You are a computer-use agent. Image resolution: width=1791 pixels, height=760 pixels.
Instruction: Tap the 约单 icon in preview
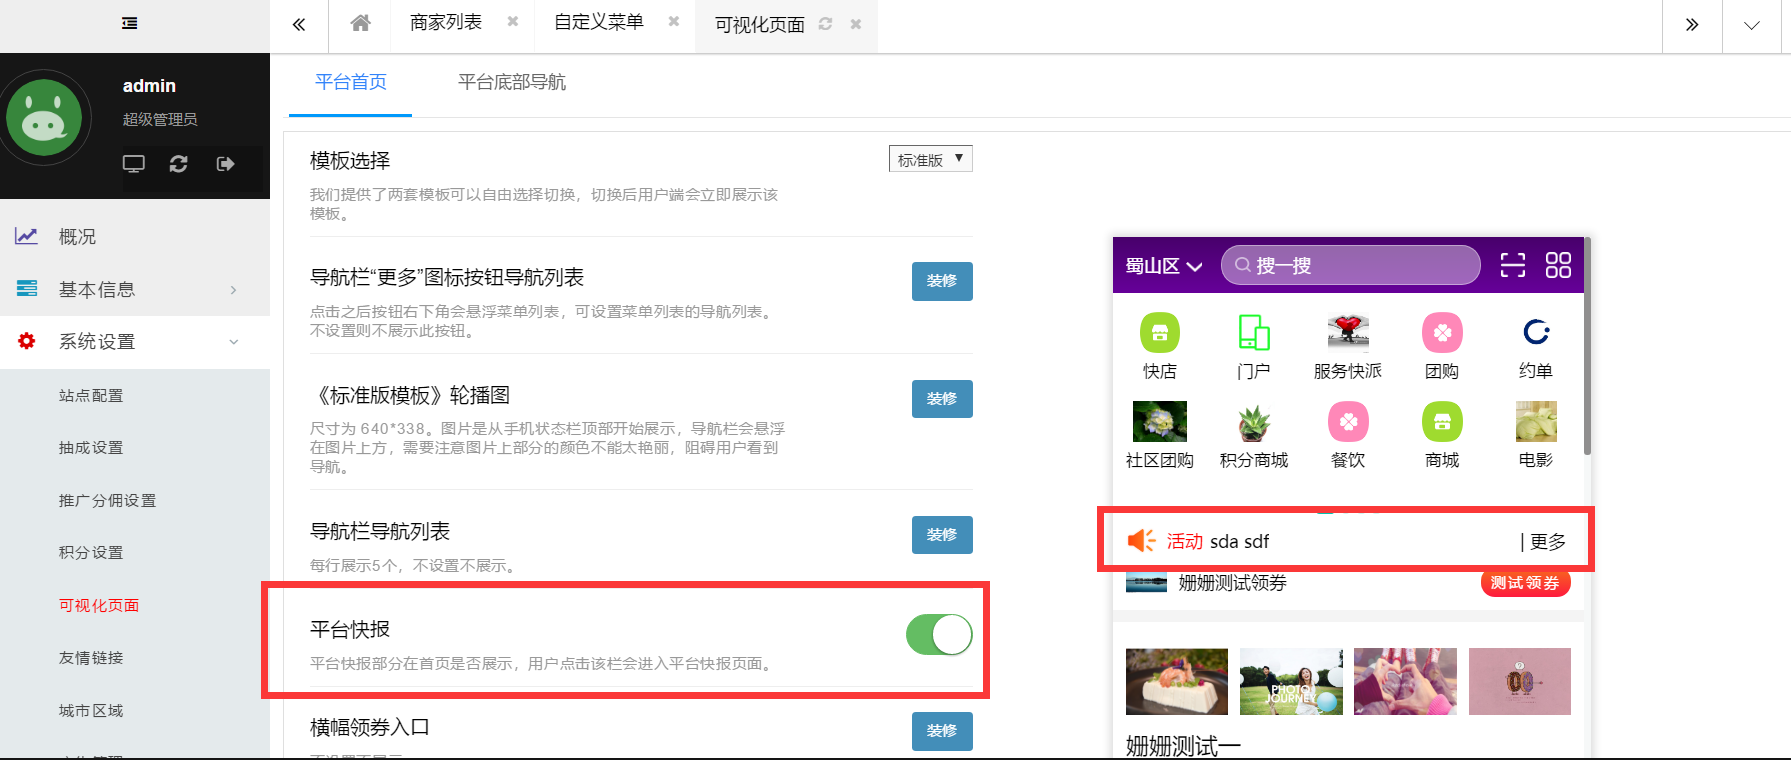click(x=1536, y=332)
